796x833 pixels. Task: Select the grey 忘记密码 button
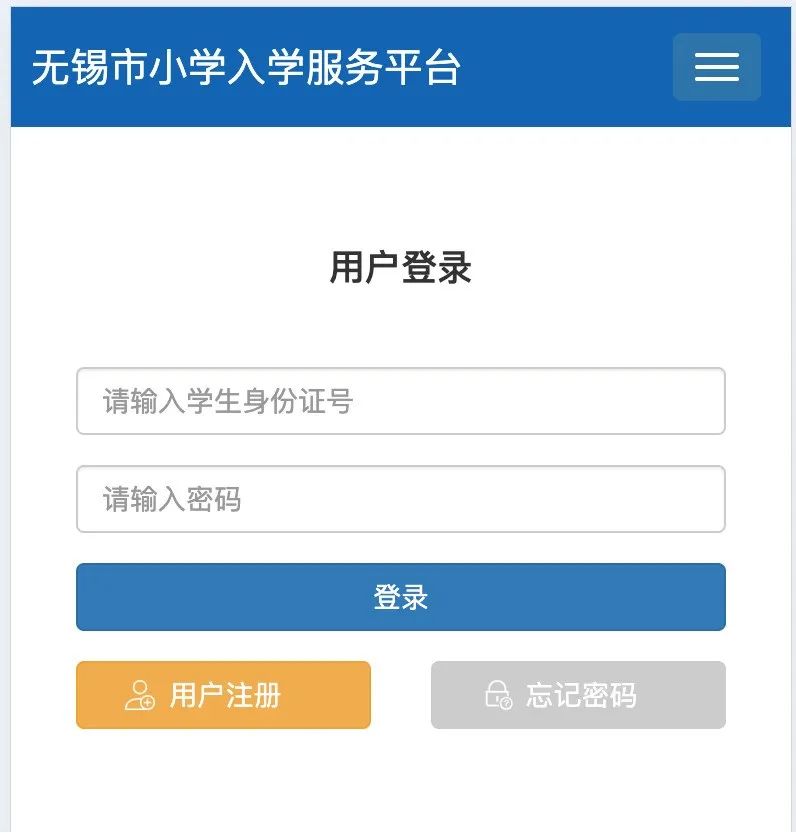[578, 695]
